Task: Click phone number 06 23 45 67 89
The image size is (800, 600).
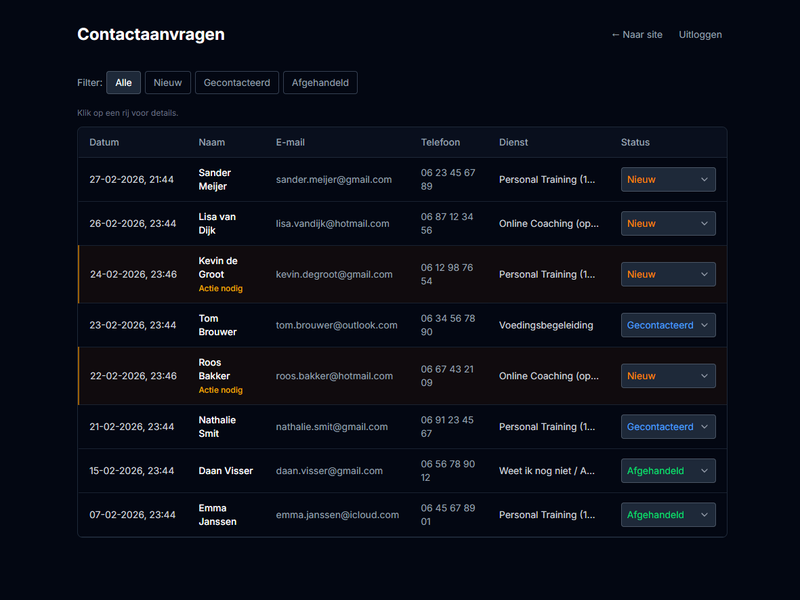Action: (448, 180)
